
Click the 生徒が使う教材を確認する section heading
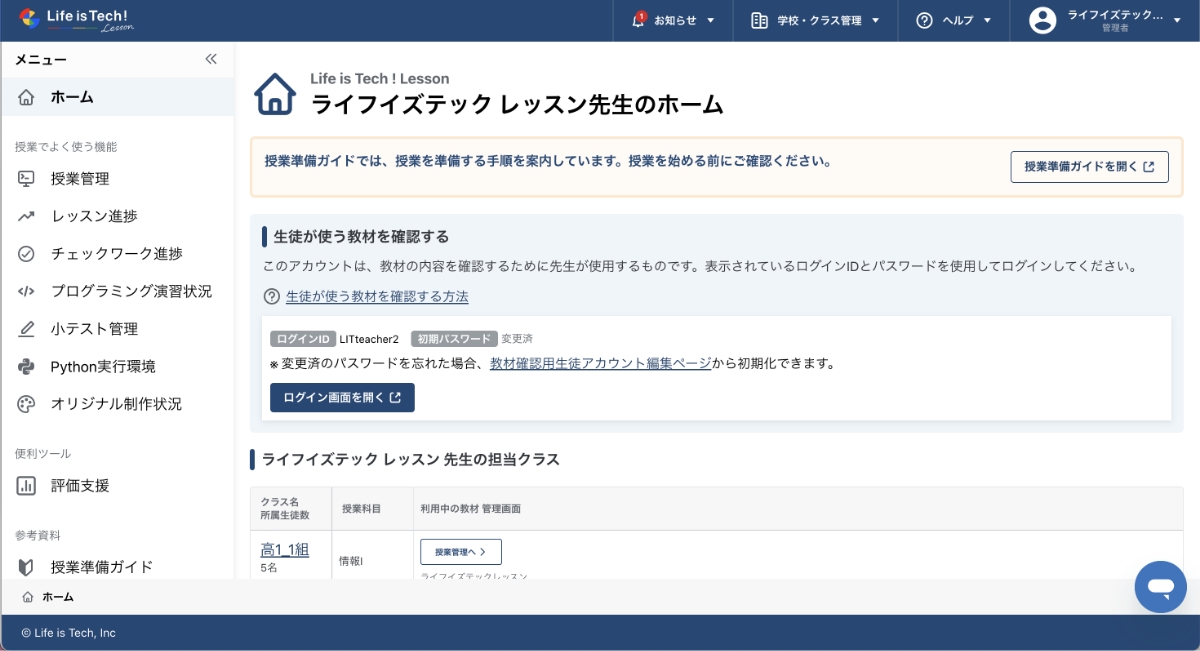point(361,237)
